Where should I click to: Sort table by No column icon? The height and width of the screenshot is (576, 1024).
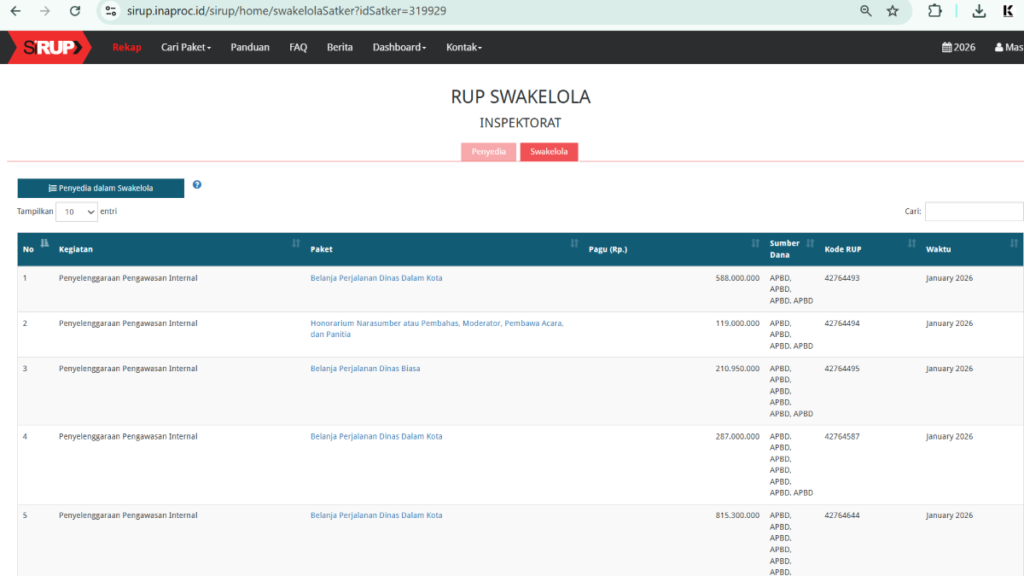(x=44, y=243)
